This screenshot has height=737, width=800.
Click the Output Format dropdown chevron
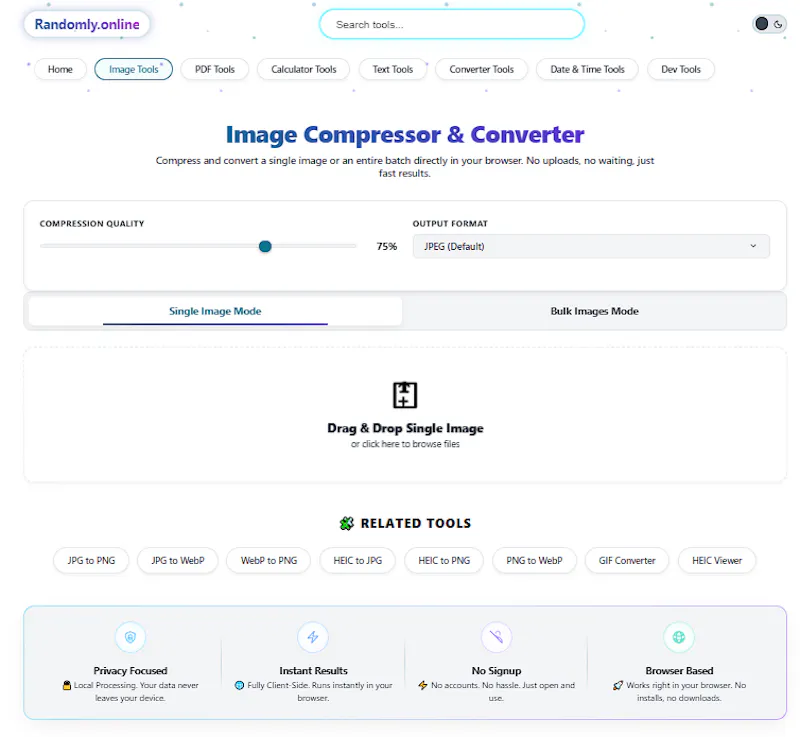[x=753, y=246]
